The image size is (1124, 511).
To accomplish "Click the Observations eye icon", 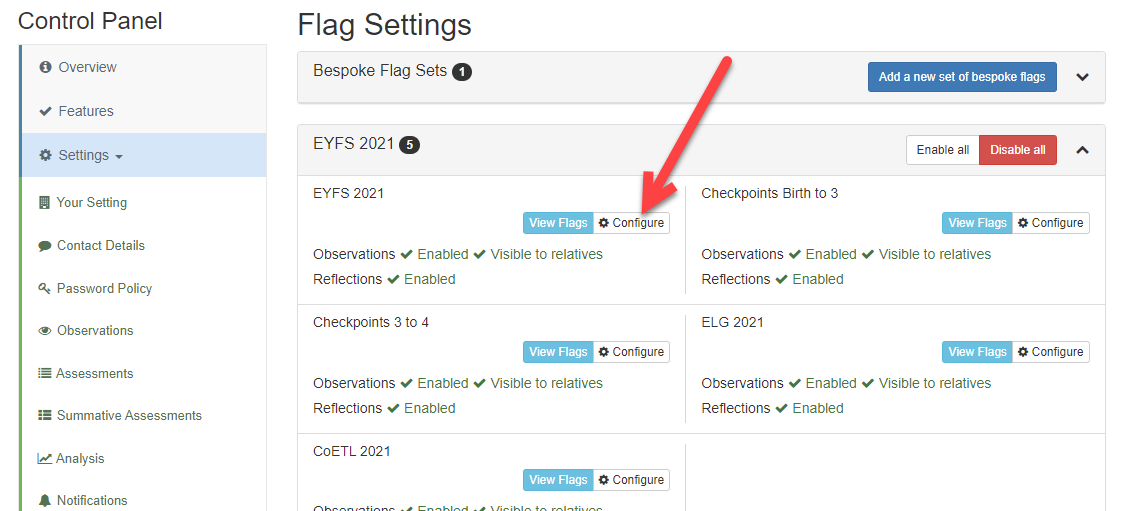I will pyautogui.click(x=44, y=331).
